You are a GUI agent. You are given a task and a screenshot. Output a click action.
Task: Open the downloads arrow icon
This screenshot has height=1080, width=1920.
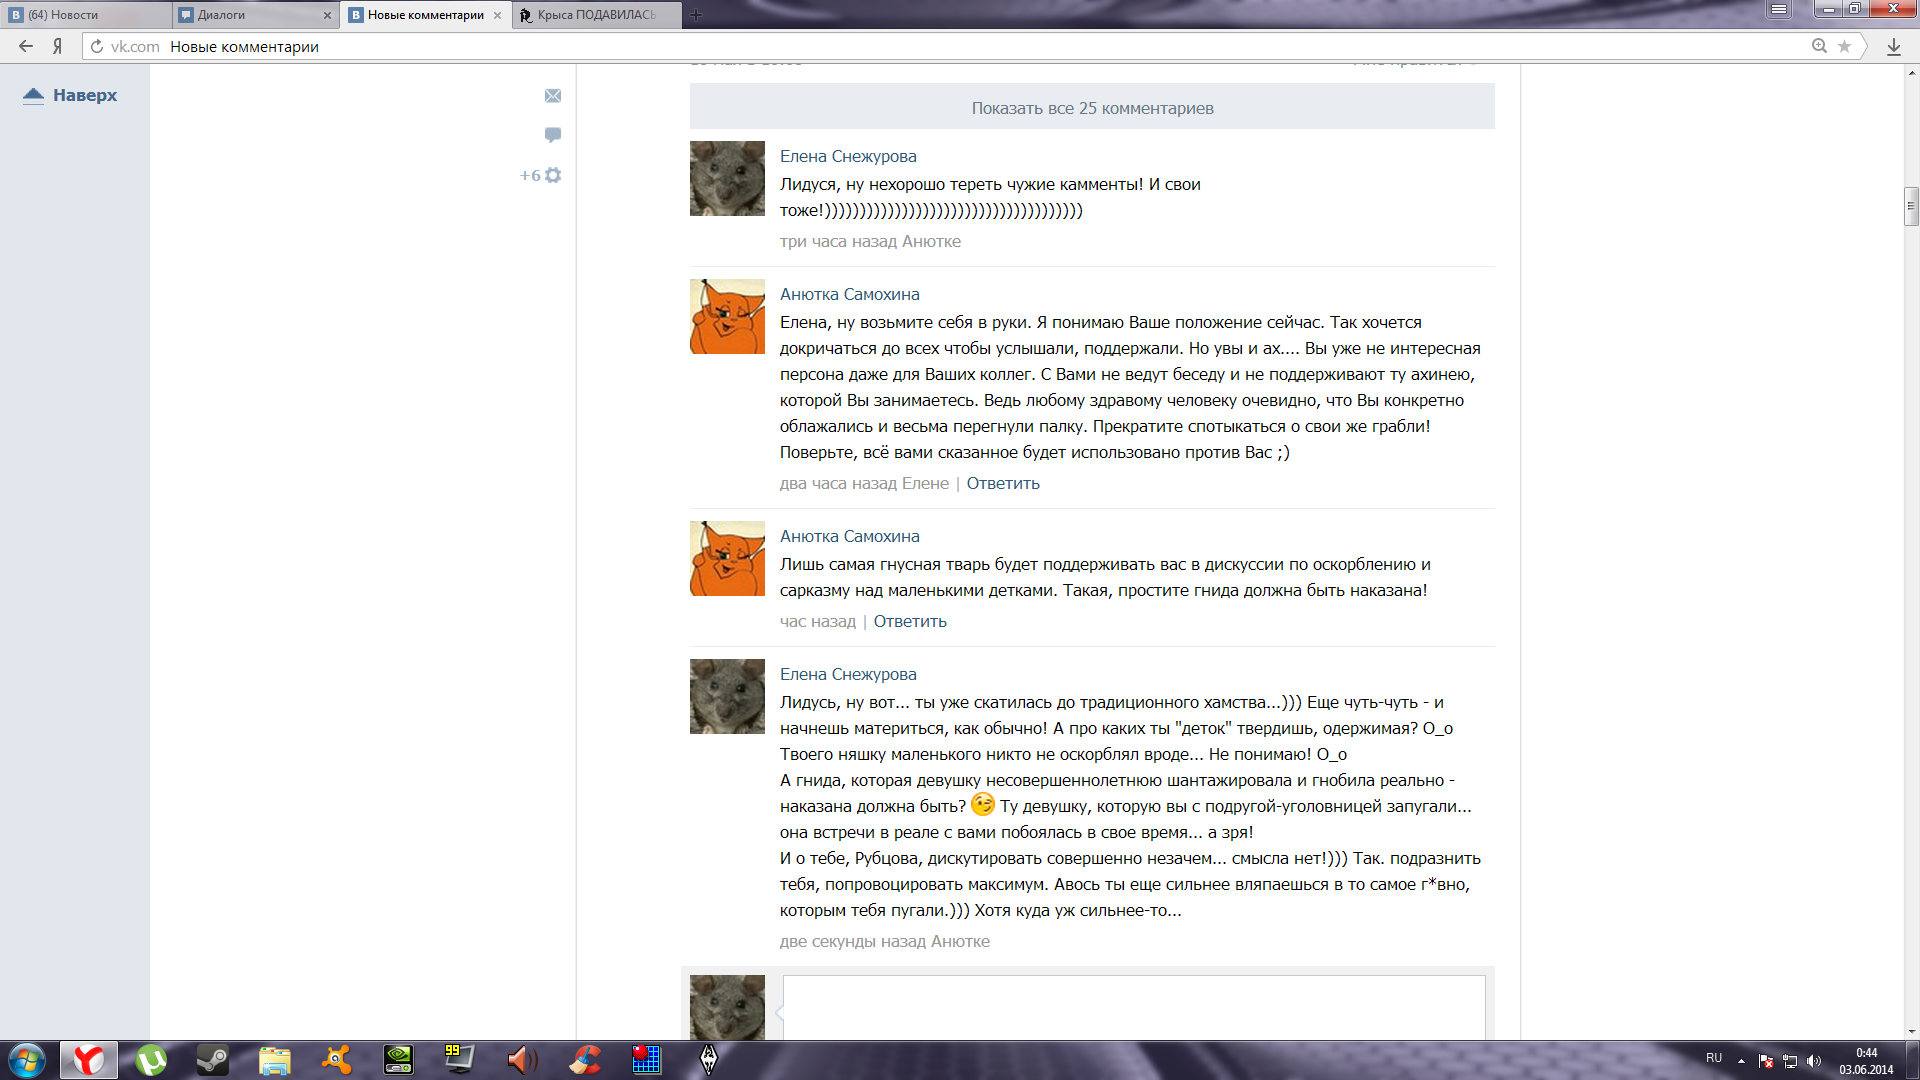(1893, 47)
